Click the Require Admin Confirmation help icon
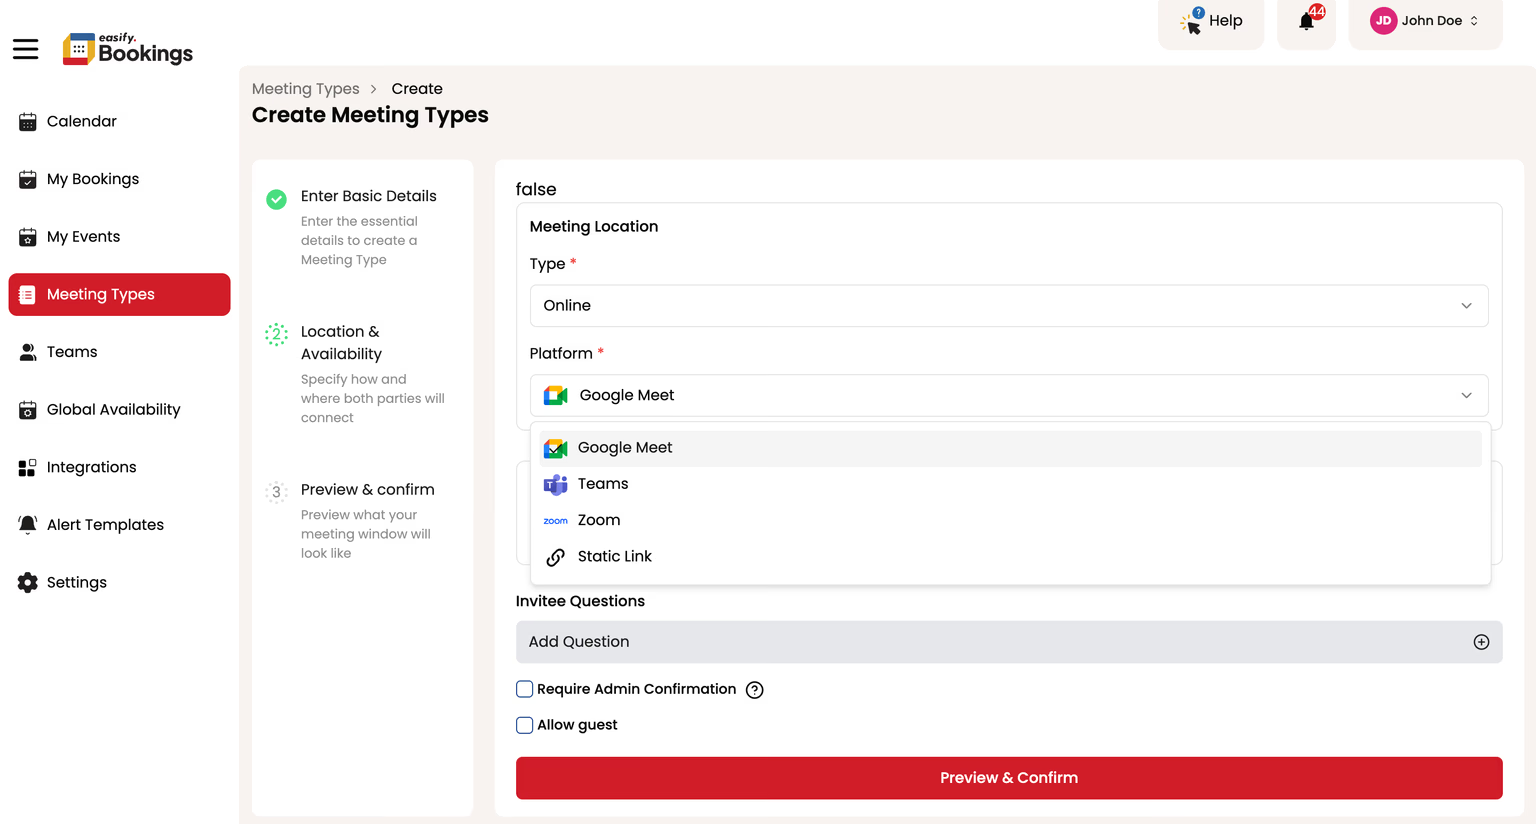1536x824 pixels. pyautogui.click(x=755, y=690)
